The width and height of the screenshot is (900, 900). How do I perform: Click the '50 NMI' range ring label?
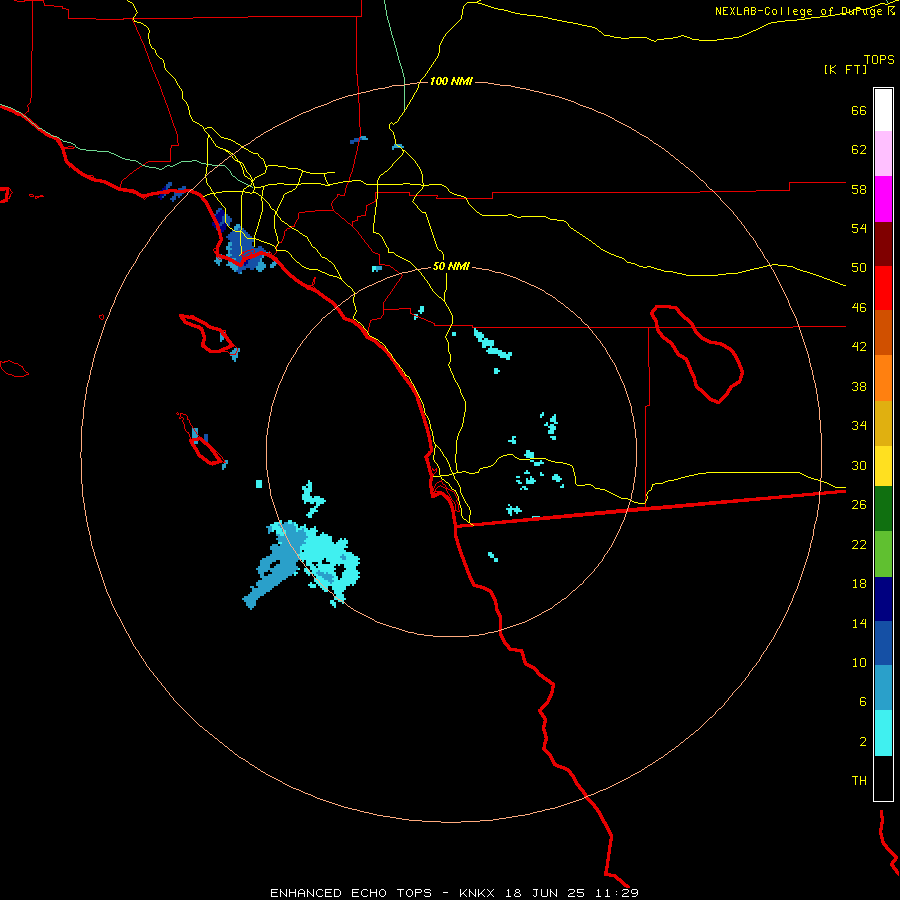[451, 266]
